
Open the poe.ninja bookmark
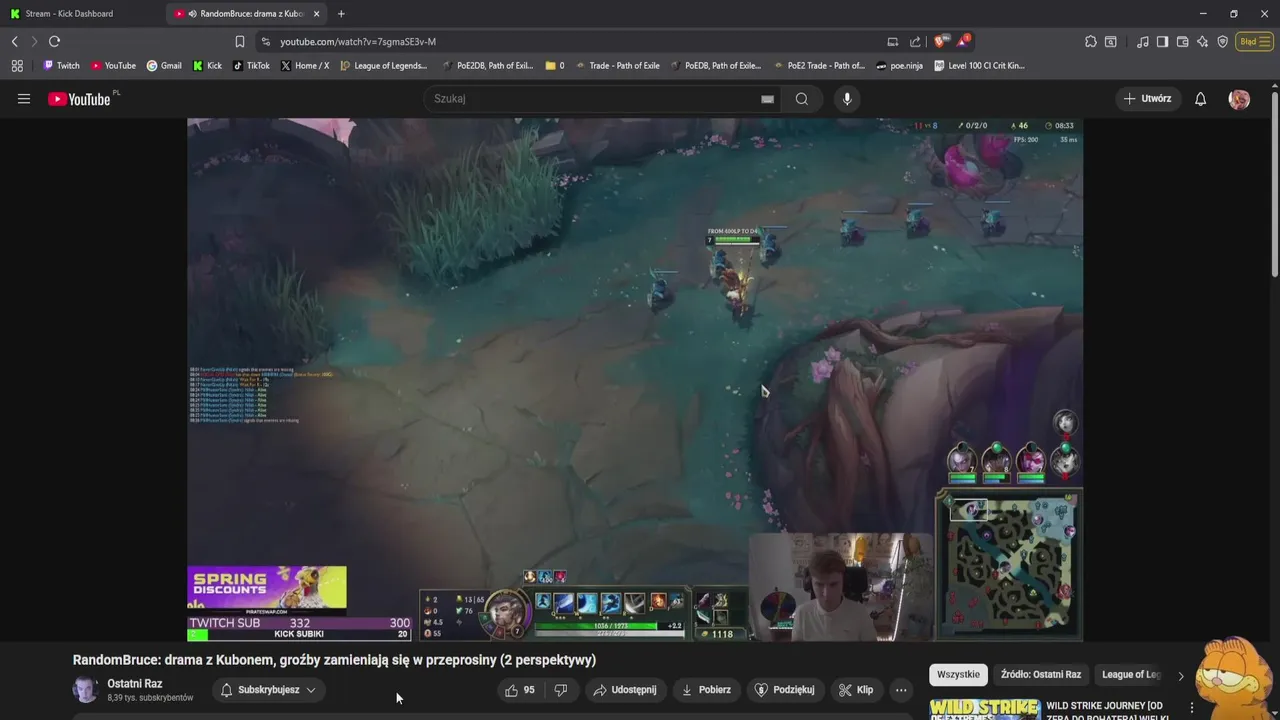(x=899, y=65)
